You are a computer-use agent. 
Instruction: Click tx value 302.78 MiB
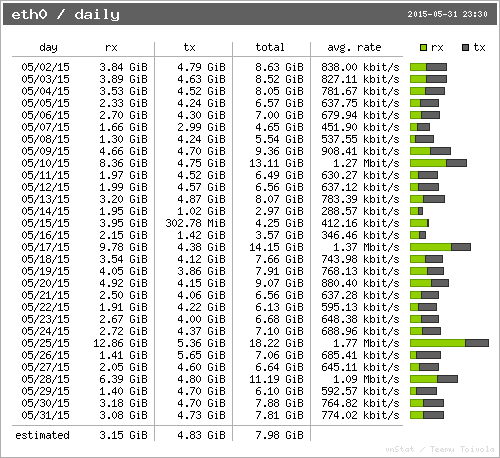pyautogui.click(x=195, y=223)
